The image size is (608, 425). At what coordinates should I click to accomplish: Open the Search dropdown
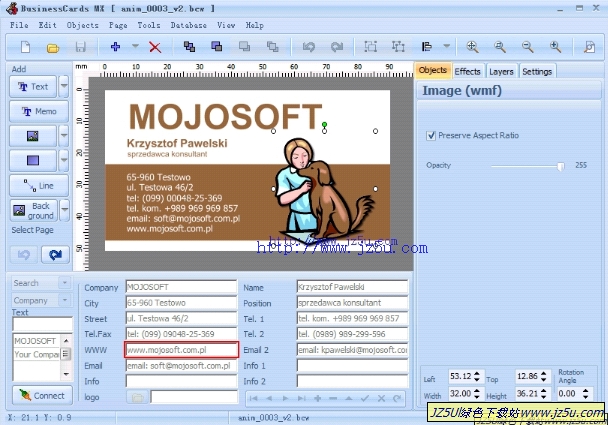(x=64, y=283)
